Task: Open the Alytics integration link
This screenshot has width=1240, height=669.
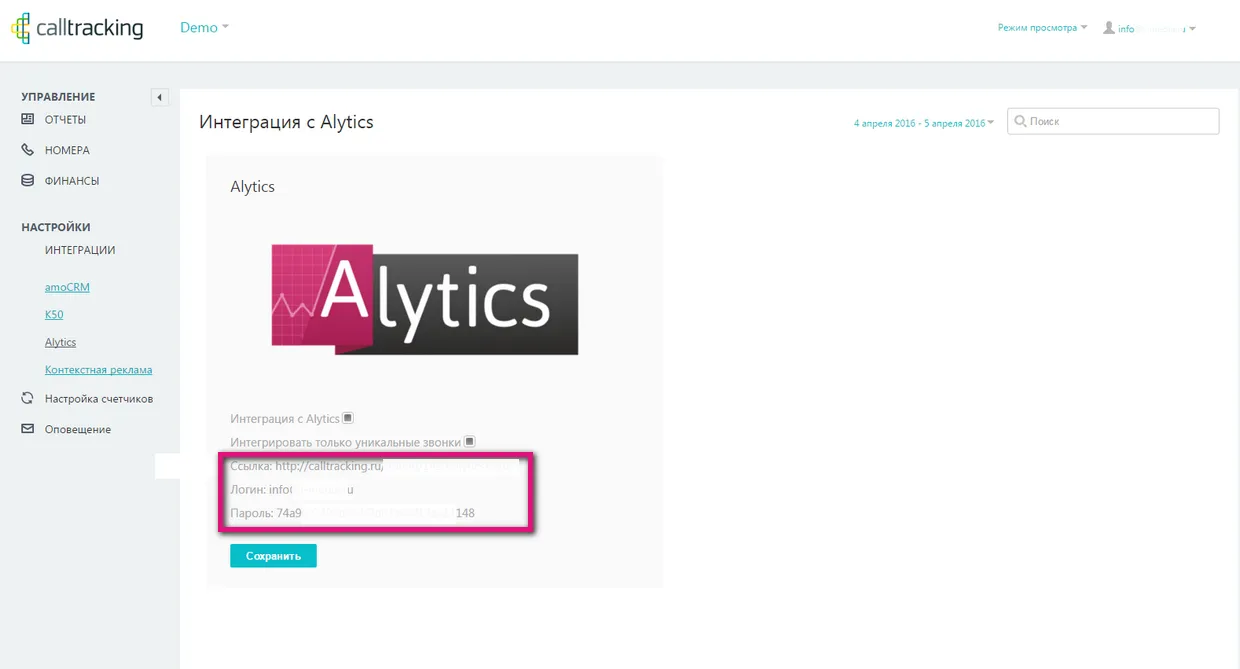Action: click(x=60, y=342)
